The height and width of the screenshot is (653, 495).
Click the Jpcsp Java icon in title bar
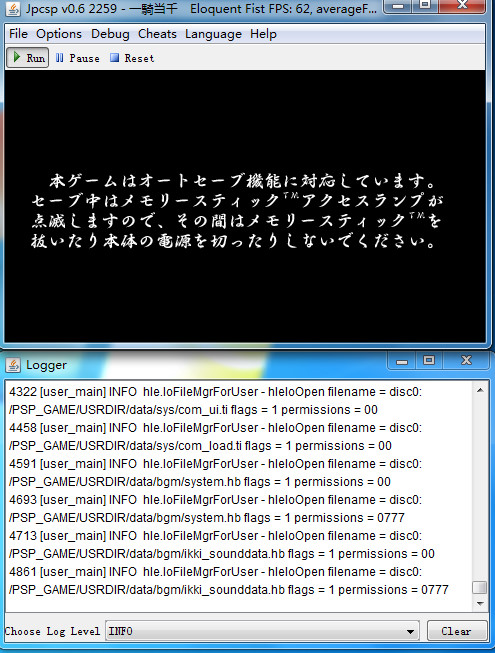(x=13, y=9)
